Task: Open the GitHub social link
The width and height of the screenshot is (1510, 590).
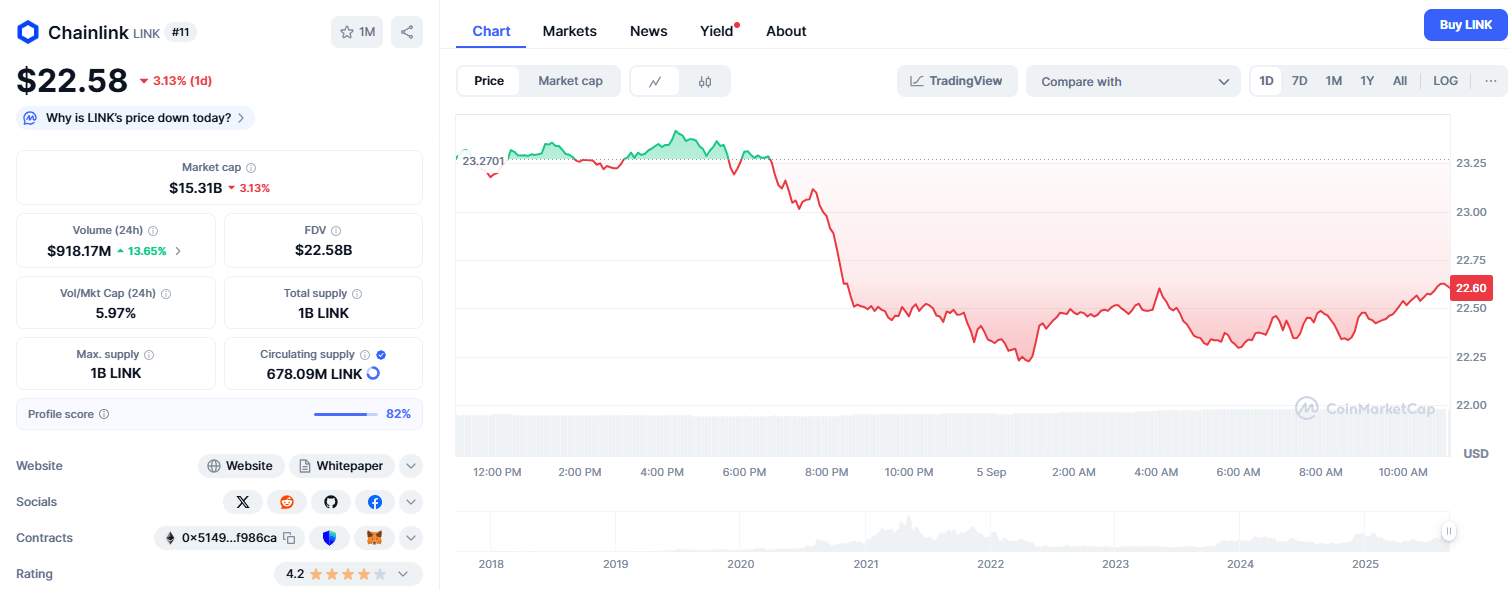Action: coord(331,502)
